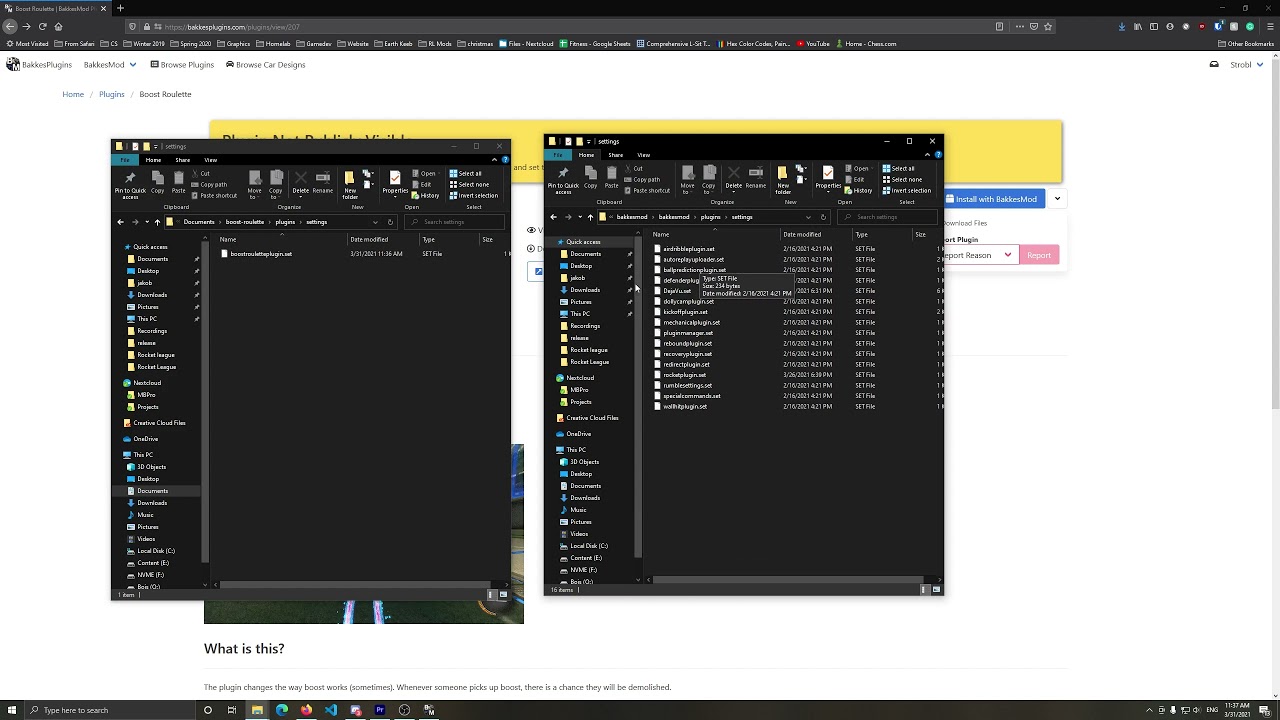Viewport: 1280px width, 720px height.
Task: Click Rename icon in right Explorer window ribbon
Action: (x=755, y=177)
